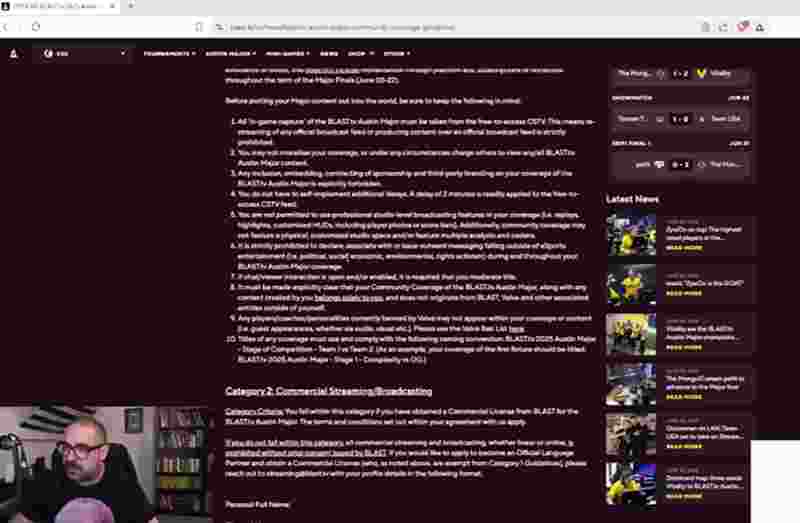Open The MongolZ vs Vitality 1-2 match card
Screen dimensions: 800x523
click(680, 74)
